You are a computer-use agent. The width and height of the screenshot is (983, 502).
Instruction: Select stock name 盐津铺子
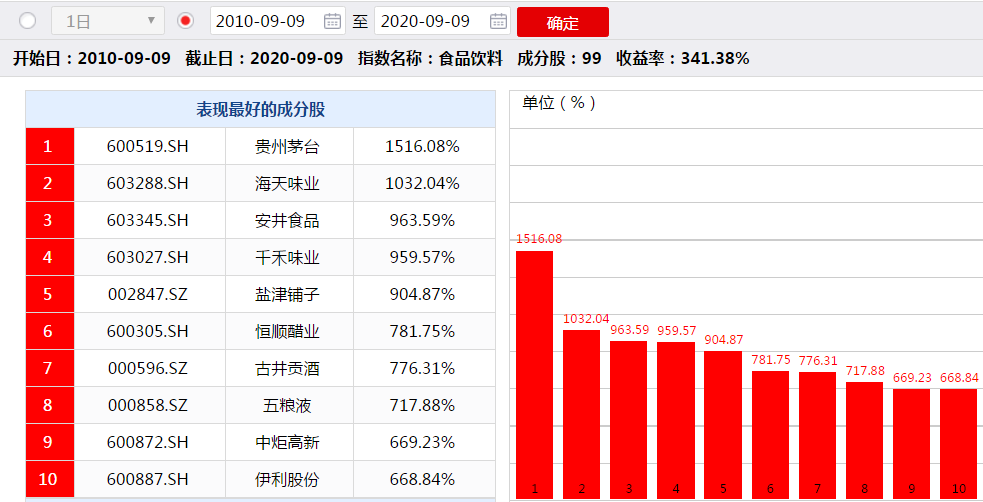point(287,294)
